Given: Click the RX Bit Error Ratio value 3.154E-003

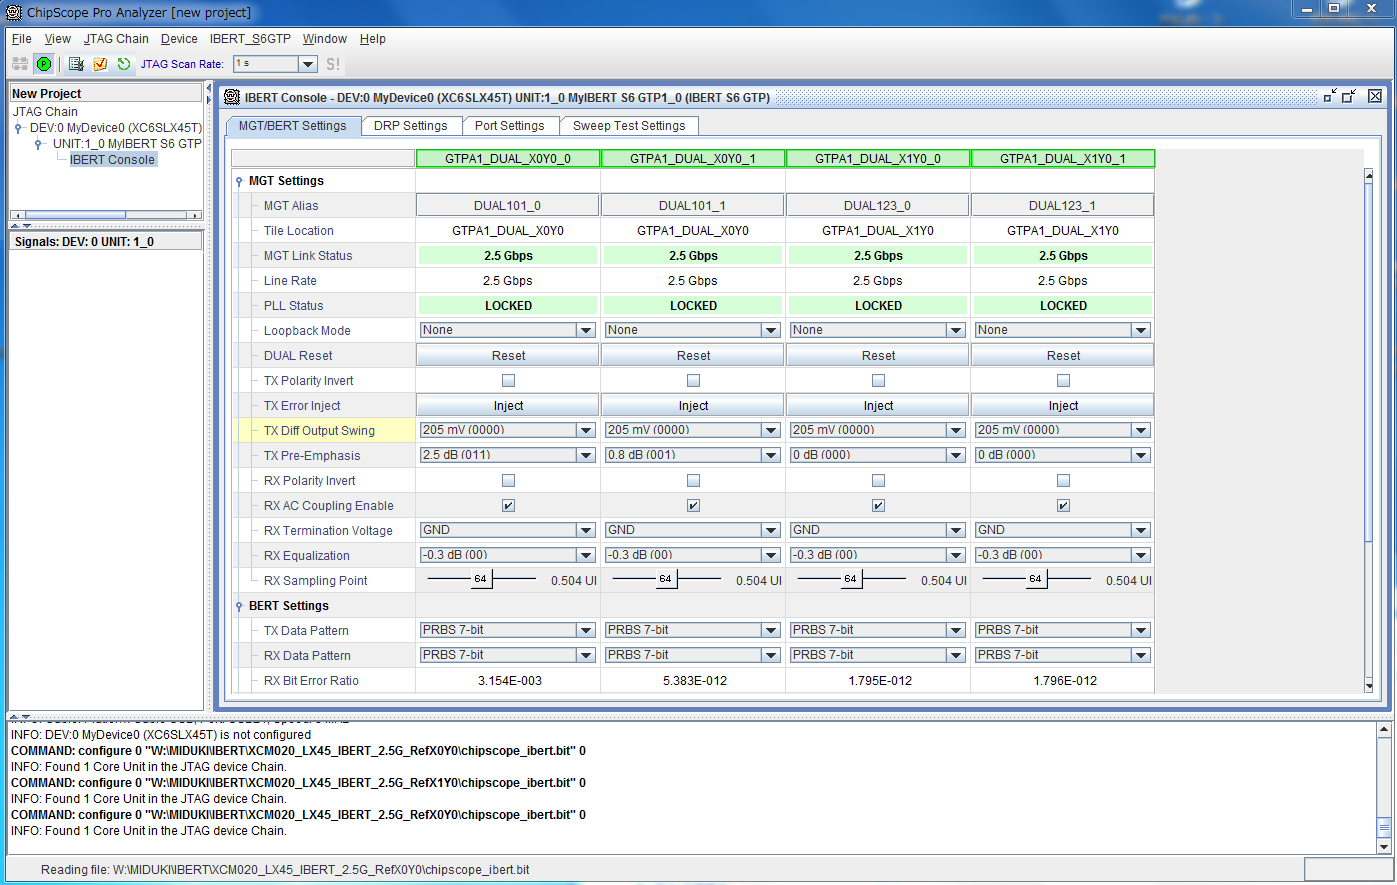Looking at the screenshot, I should click(510, 681).
